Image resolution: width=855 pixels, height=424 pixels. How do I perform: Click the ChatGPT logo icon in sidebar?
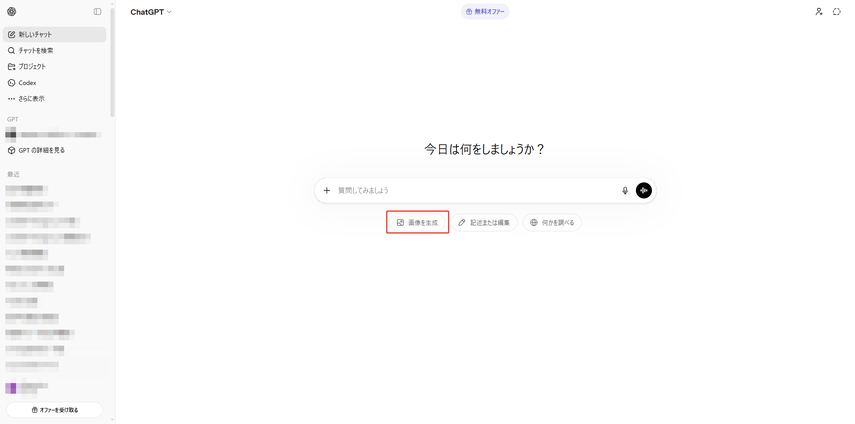coord(11,11)
